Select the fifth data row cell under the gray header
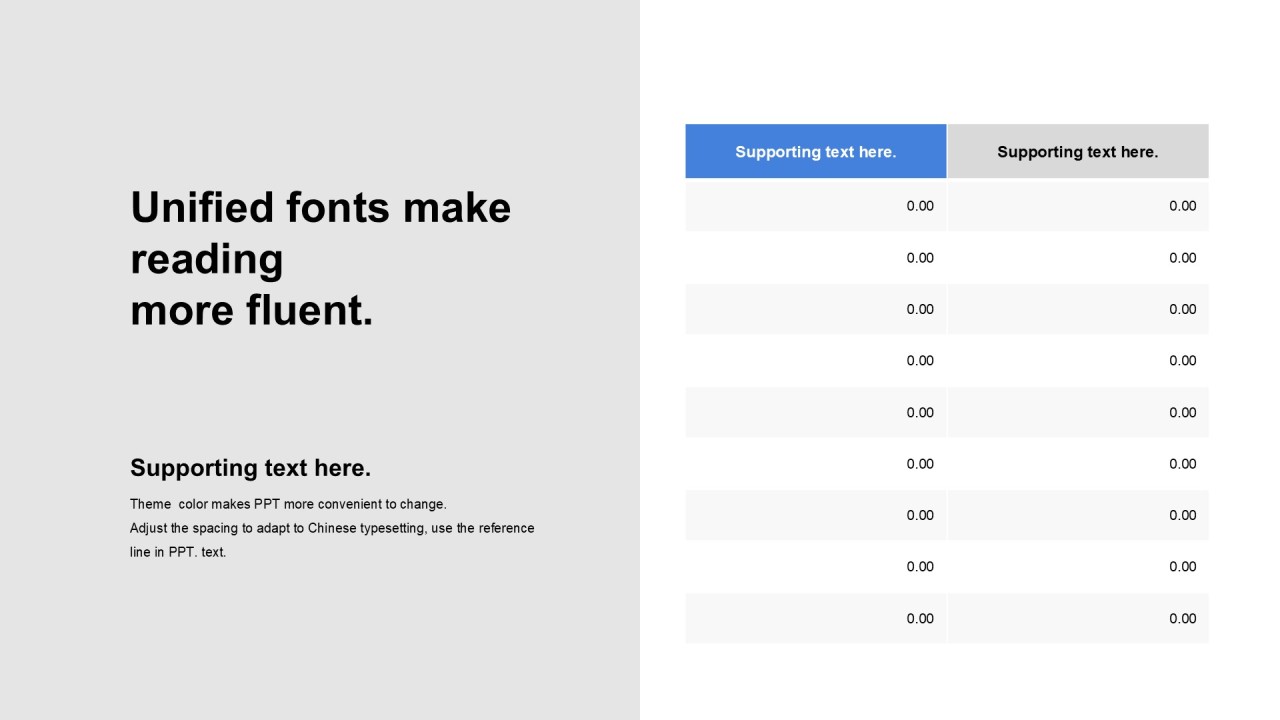Viewport: 1280px width, 720px height. 1078,412
